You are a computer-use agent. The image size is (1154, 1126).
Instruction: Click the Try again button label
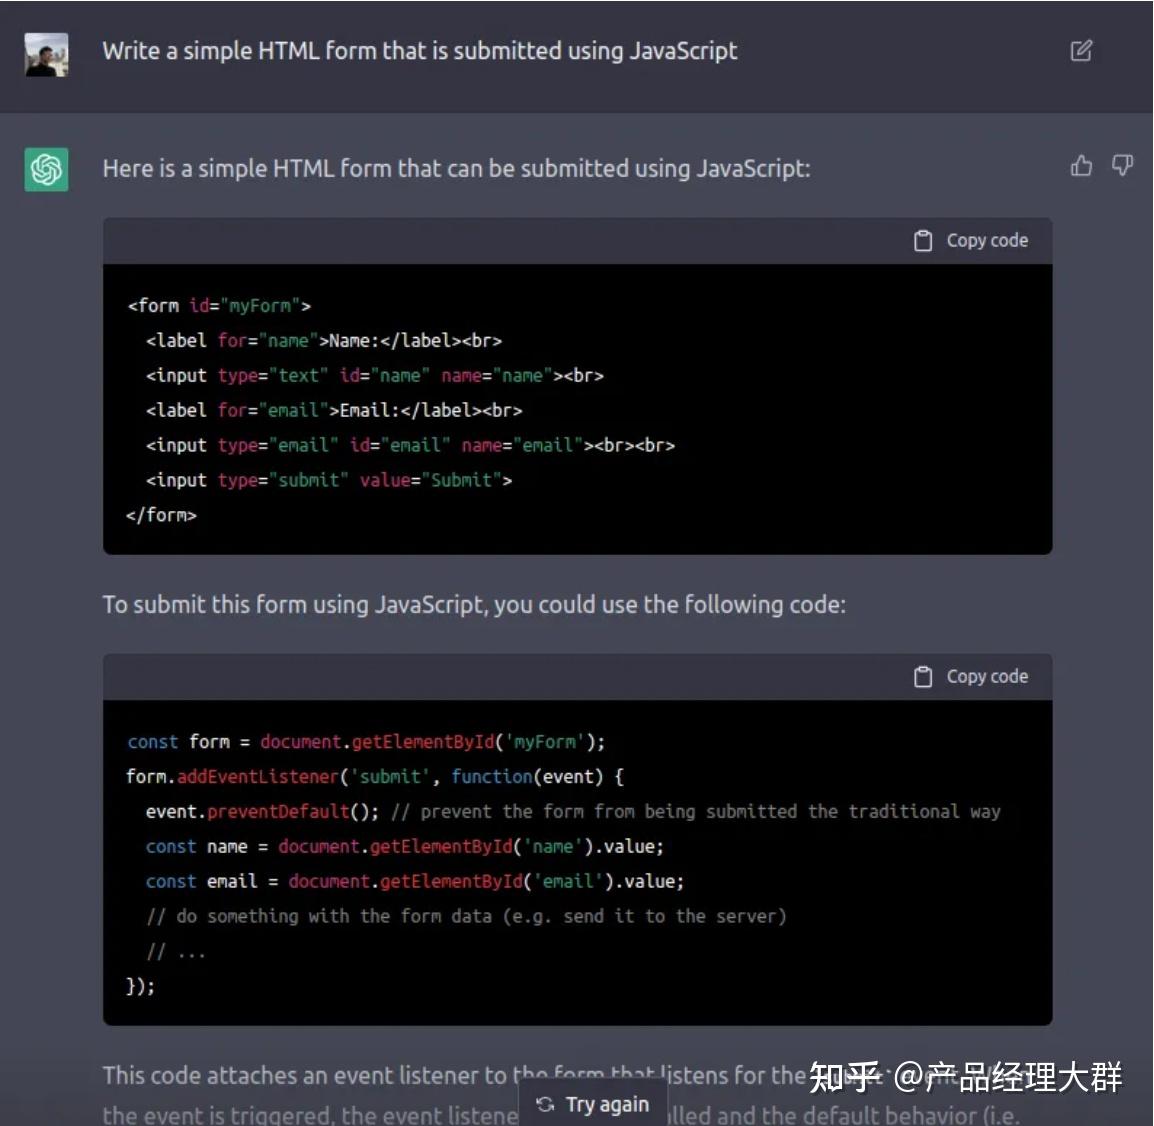point(607,1105)
